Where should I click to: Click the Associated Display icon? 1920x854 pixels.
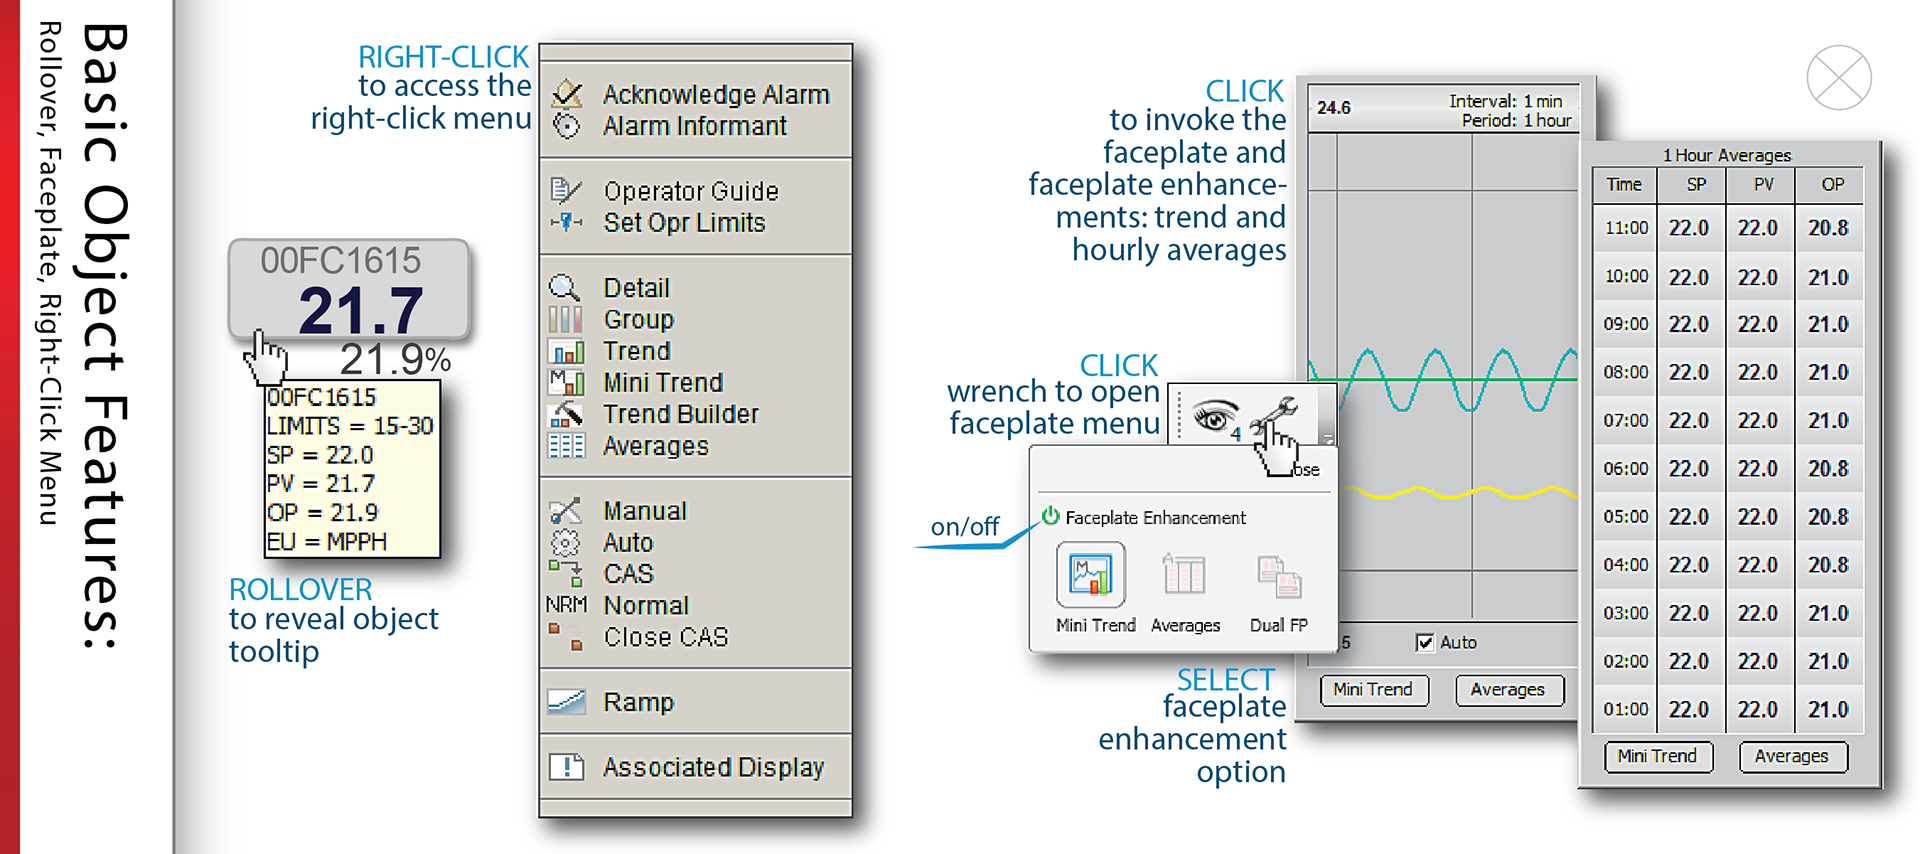[566, 767]
